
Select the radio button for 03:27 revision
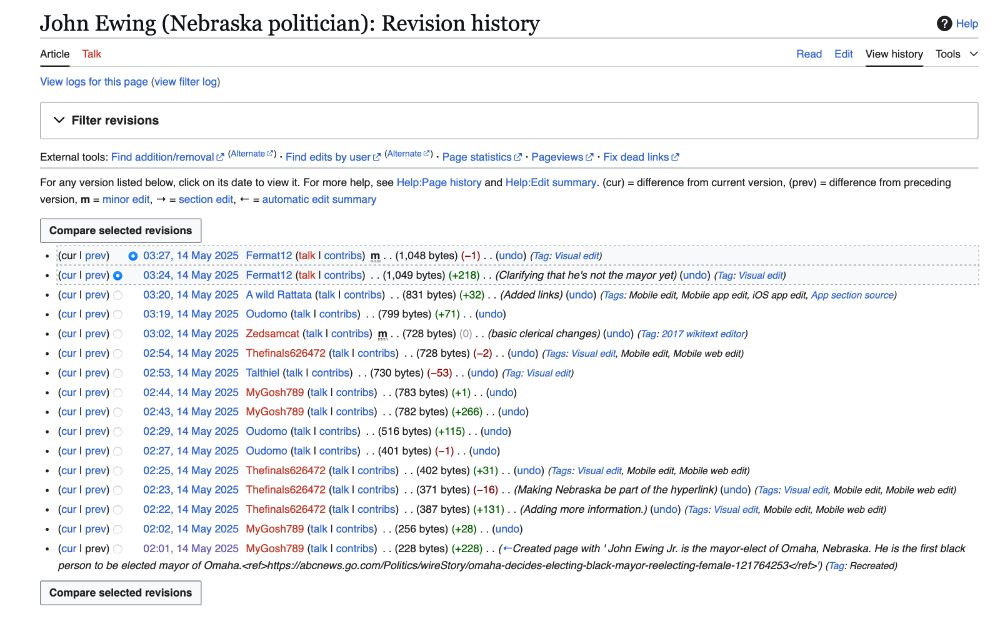(x=133, y=256)
